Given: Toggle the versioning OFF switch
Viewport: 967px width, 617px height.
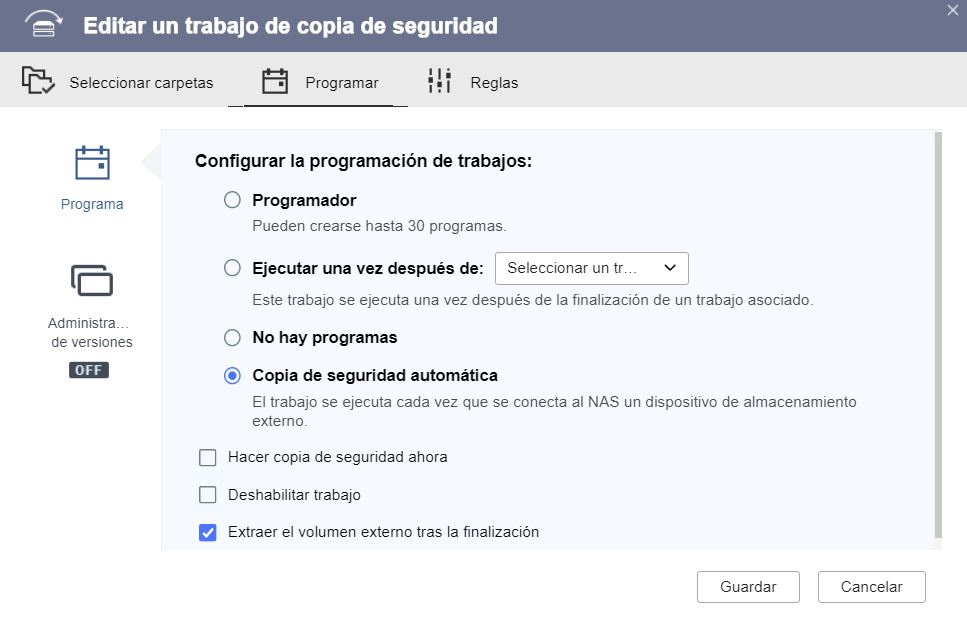Looking at the screenshot, I should click(89, 370).
